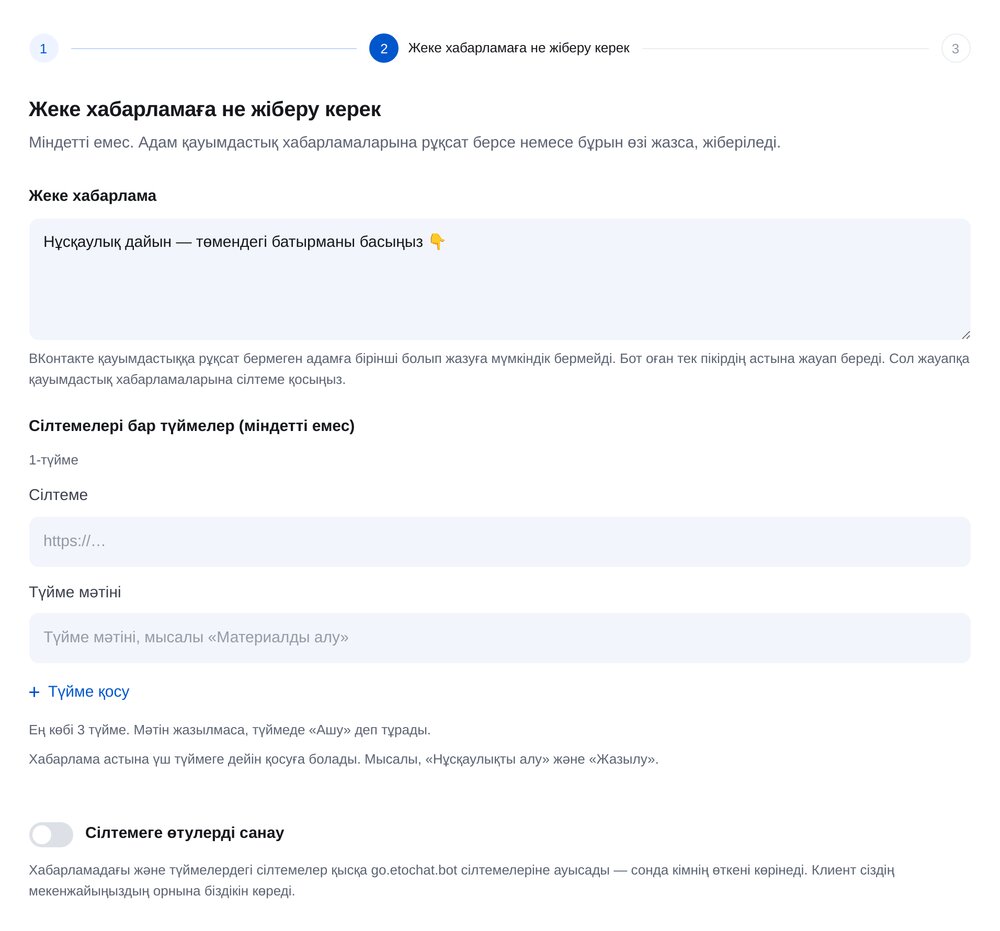Click the textarea resize grip icon

click(x=965, y=334)
